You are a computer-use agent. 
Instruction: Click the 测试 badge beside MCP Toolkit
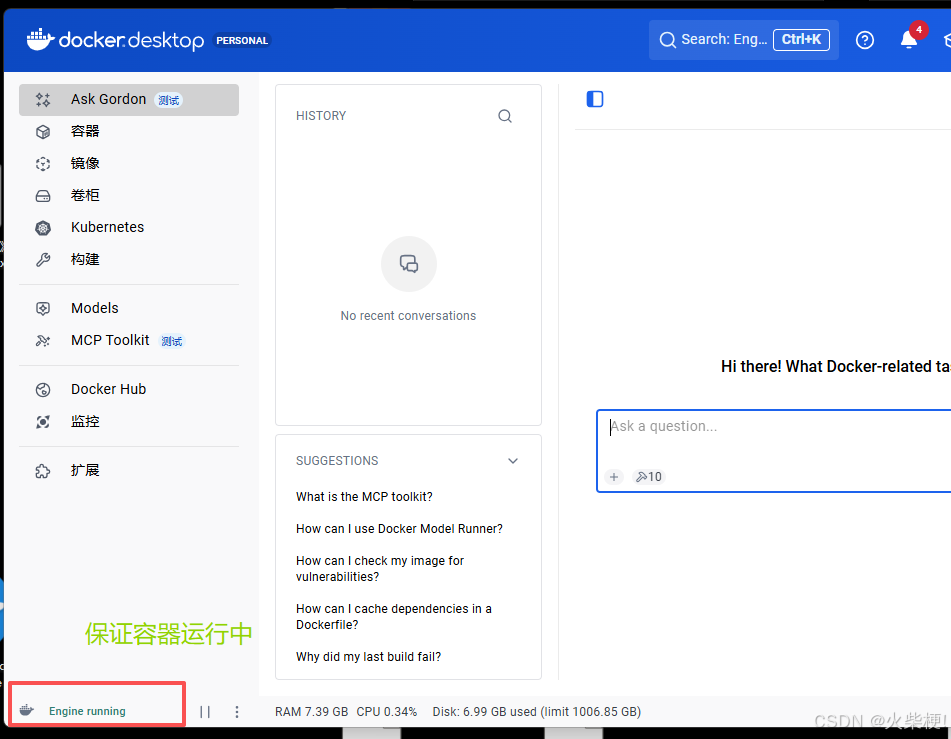(172, 342)
